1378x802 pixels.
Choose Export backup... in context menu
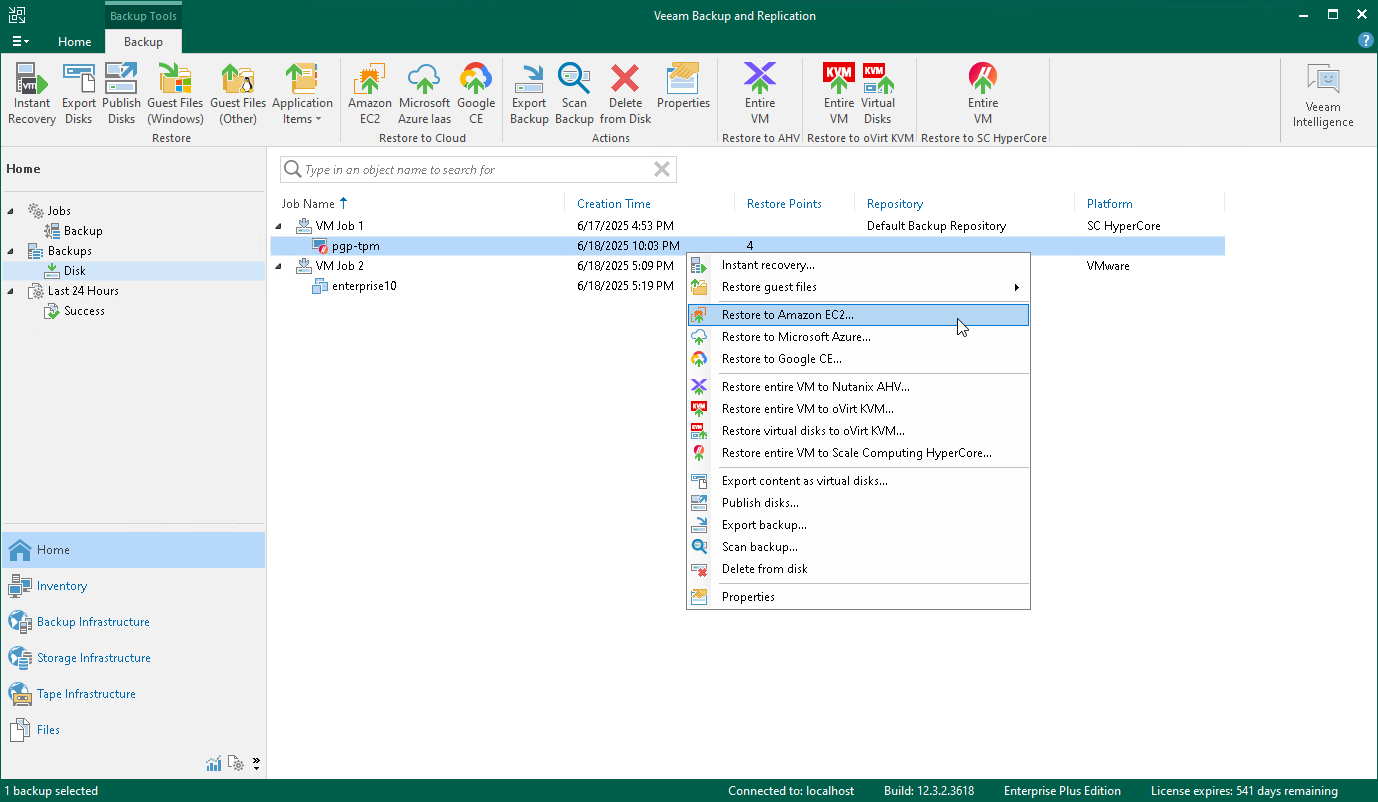click(858, 525)
